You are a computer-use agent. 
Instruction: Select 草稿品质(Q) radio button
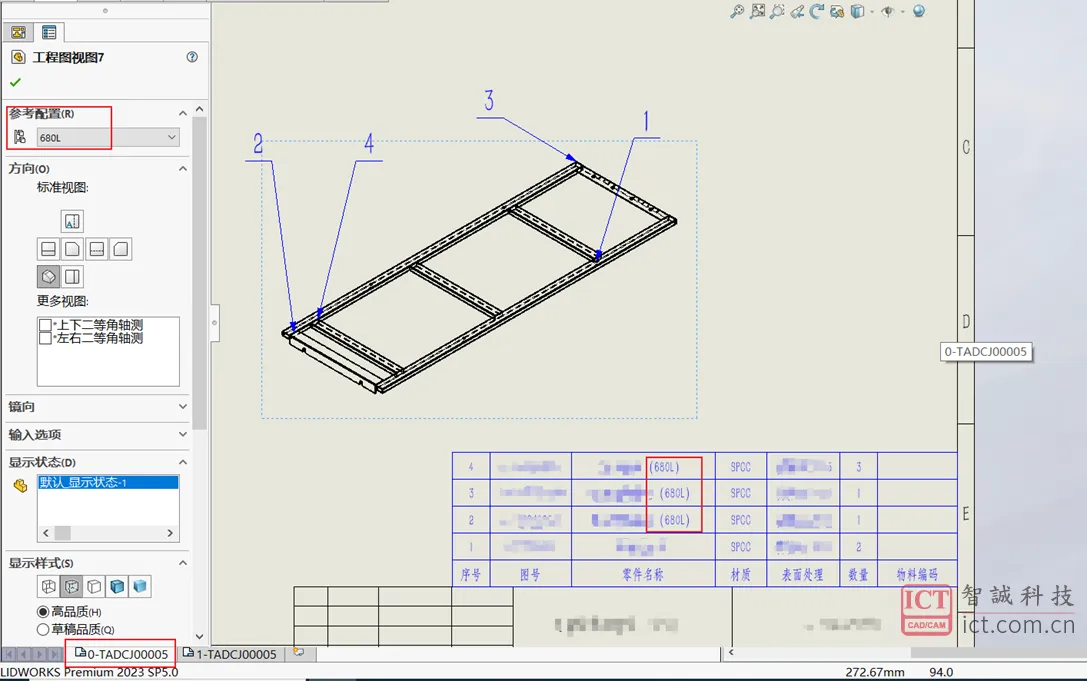(x=43, y=629)
